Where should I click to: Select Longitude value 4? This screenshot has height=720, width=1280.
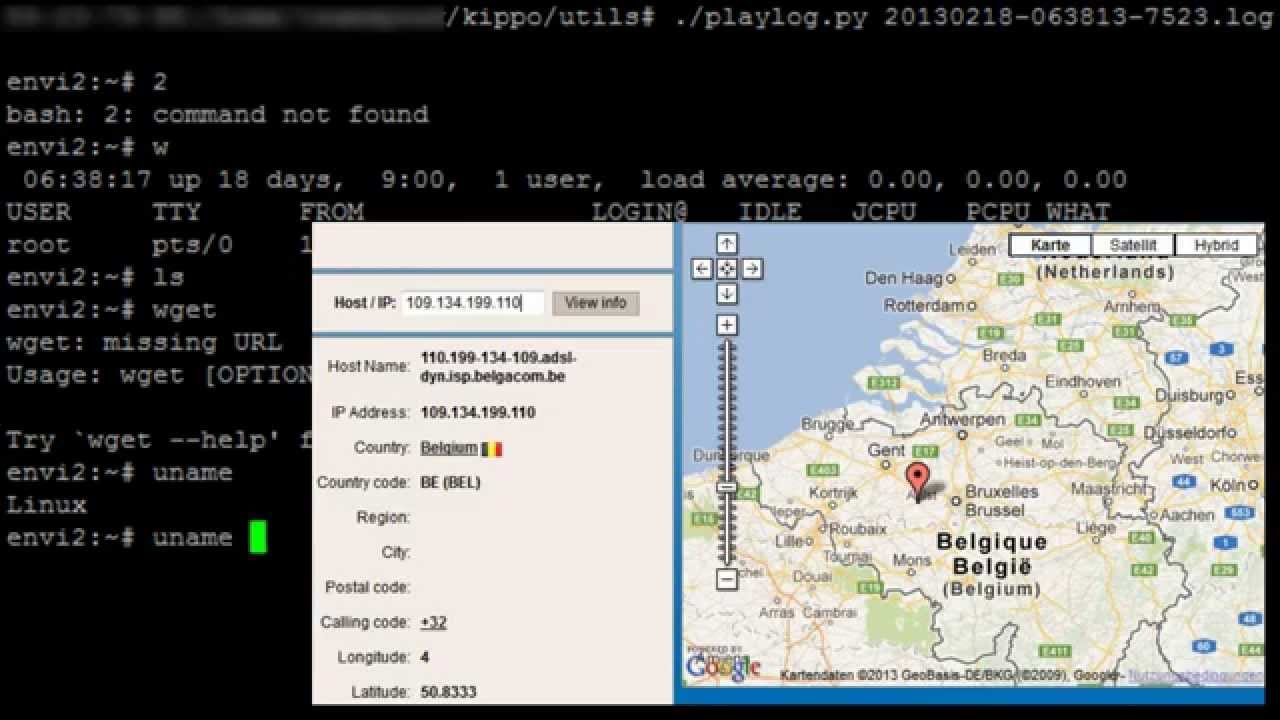click(x=425, y=657)
